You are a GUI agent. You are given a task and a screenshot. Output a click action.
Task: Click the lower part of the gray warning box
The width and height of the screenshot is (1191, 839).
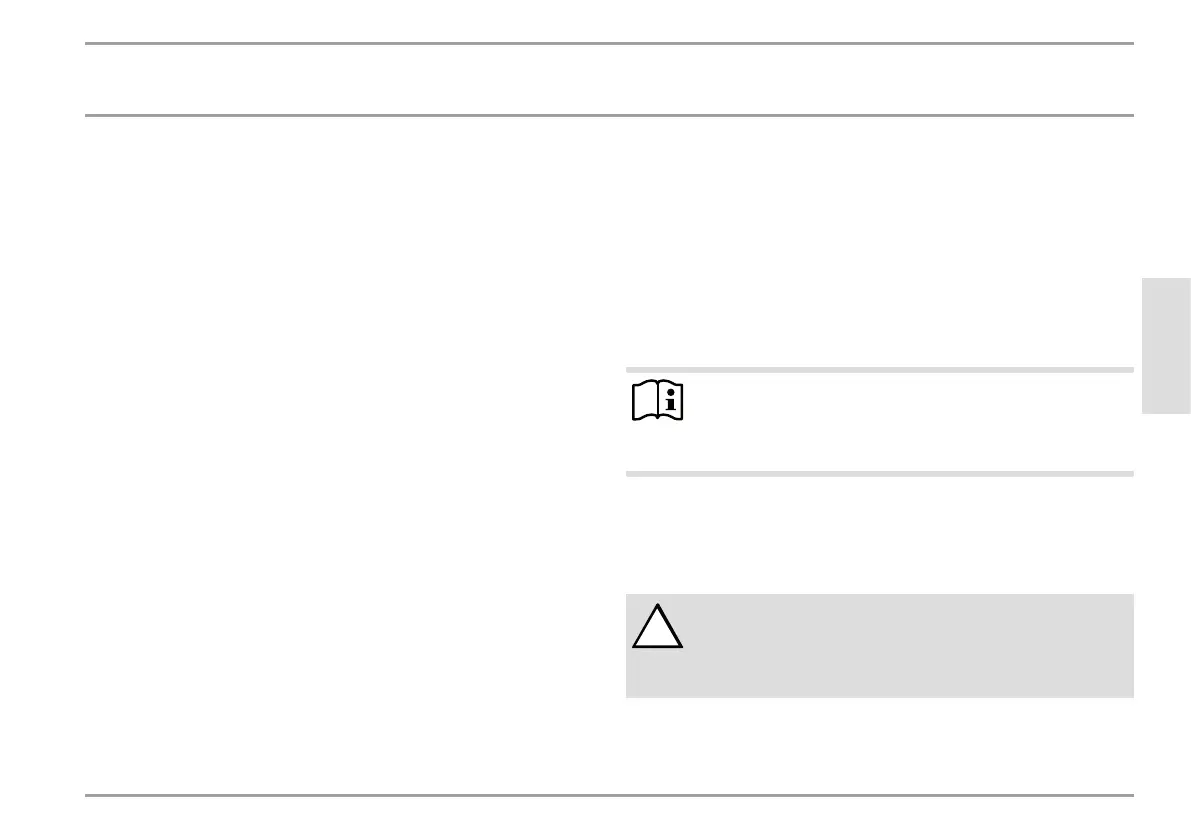880,678
